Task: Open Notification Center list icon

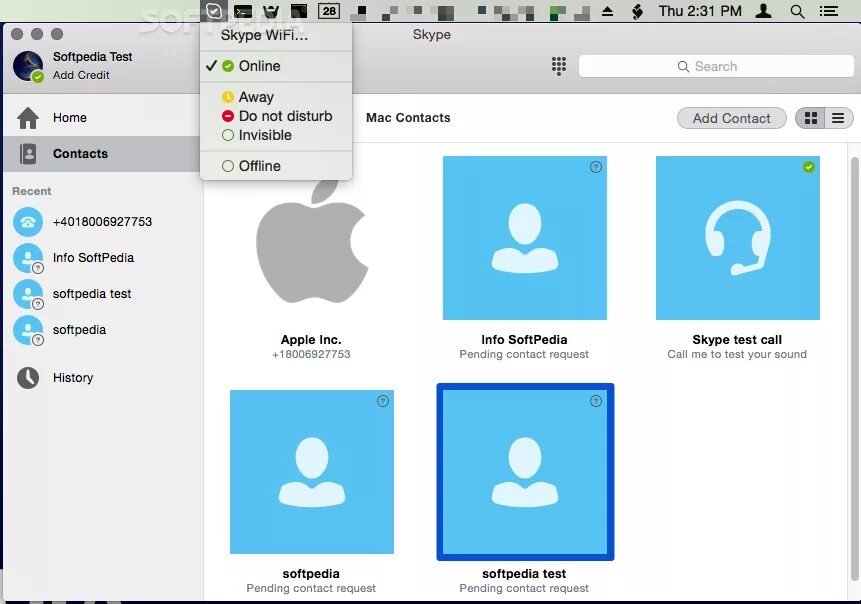Action: [x=829, y=11]
